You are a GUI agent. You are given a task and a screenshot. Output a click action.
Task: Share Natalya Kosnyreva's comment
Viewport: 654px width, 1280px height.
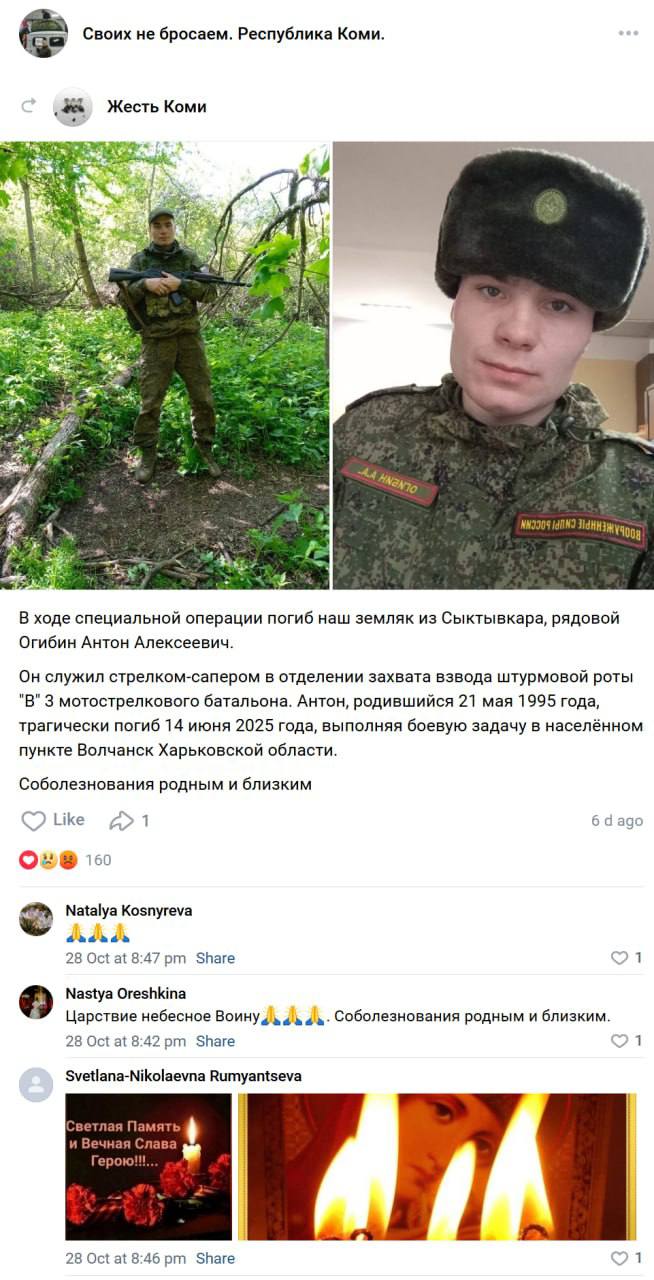[x=215, y=958]
